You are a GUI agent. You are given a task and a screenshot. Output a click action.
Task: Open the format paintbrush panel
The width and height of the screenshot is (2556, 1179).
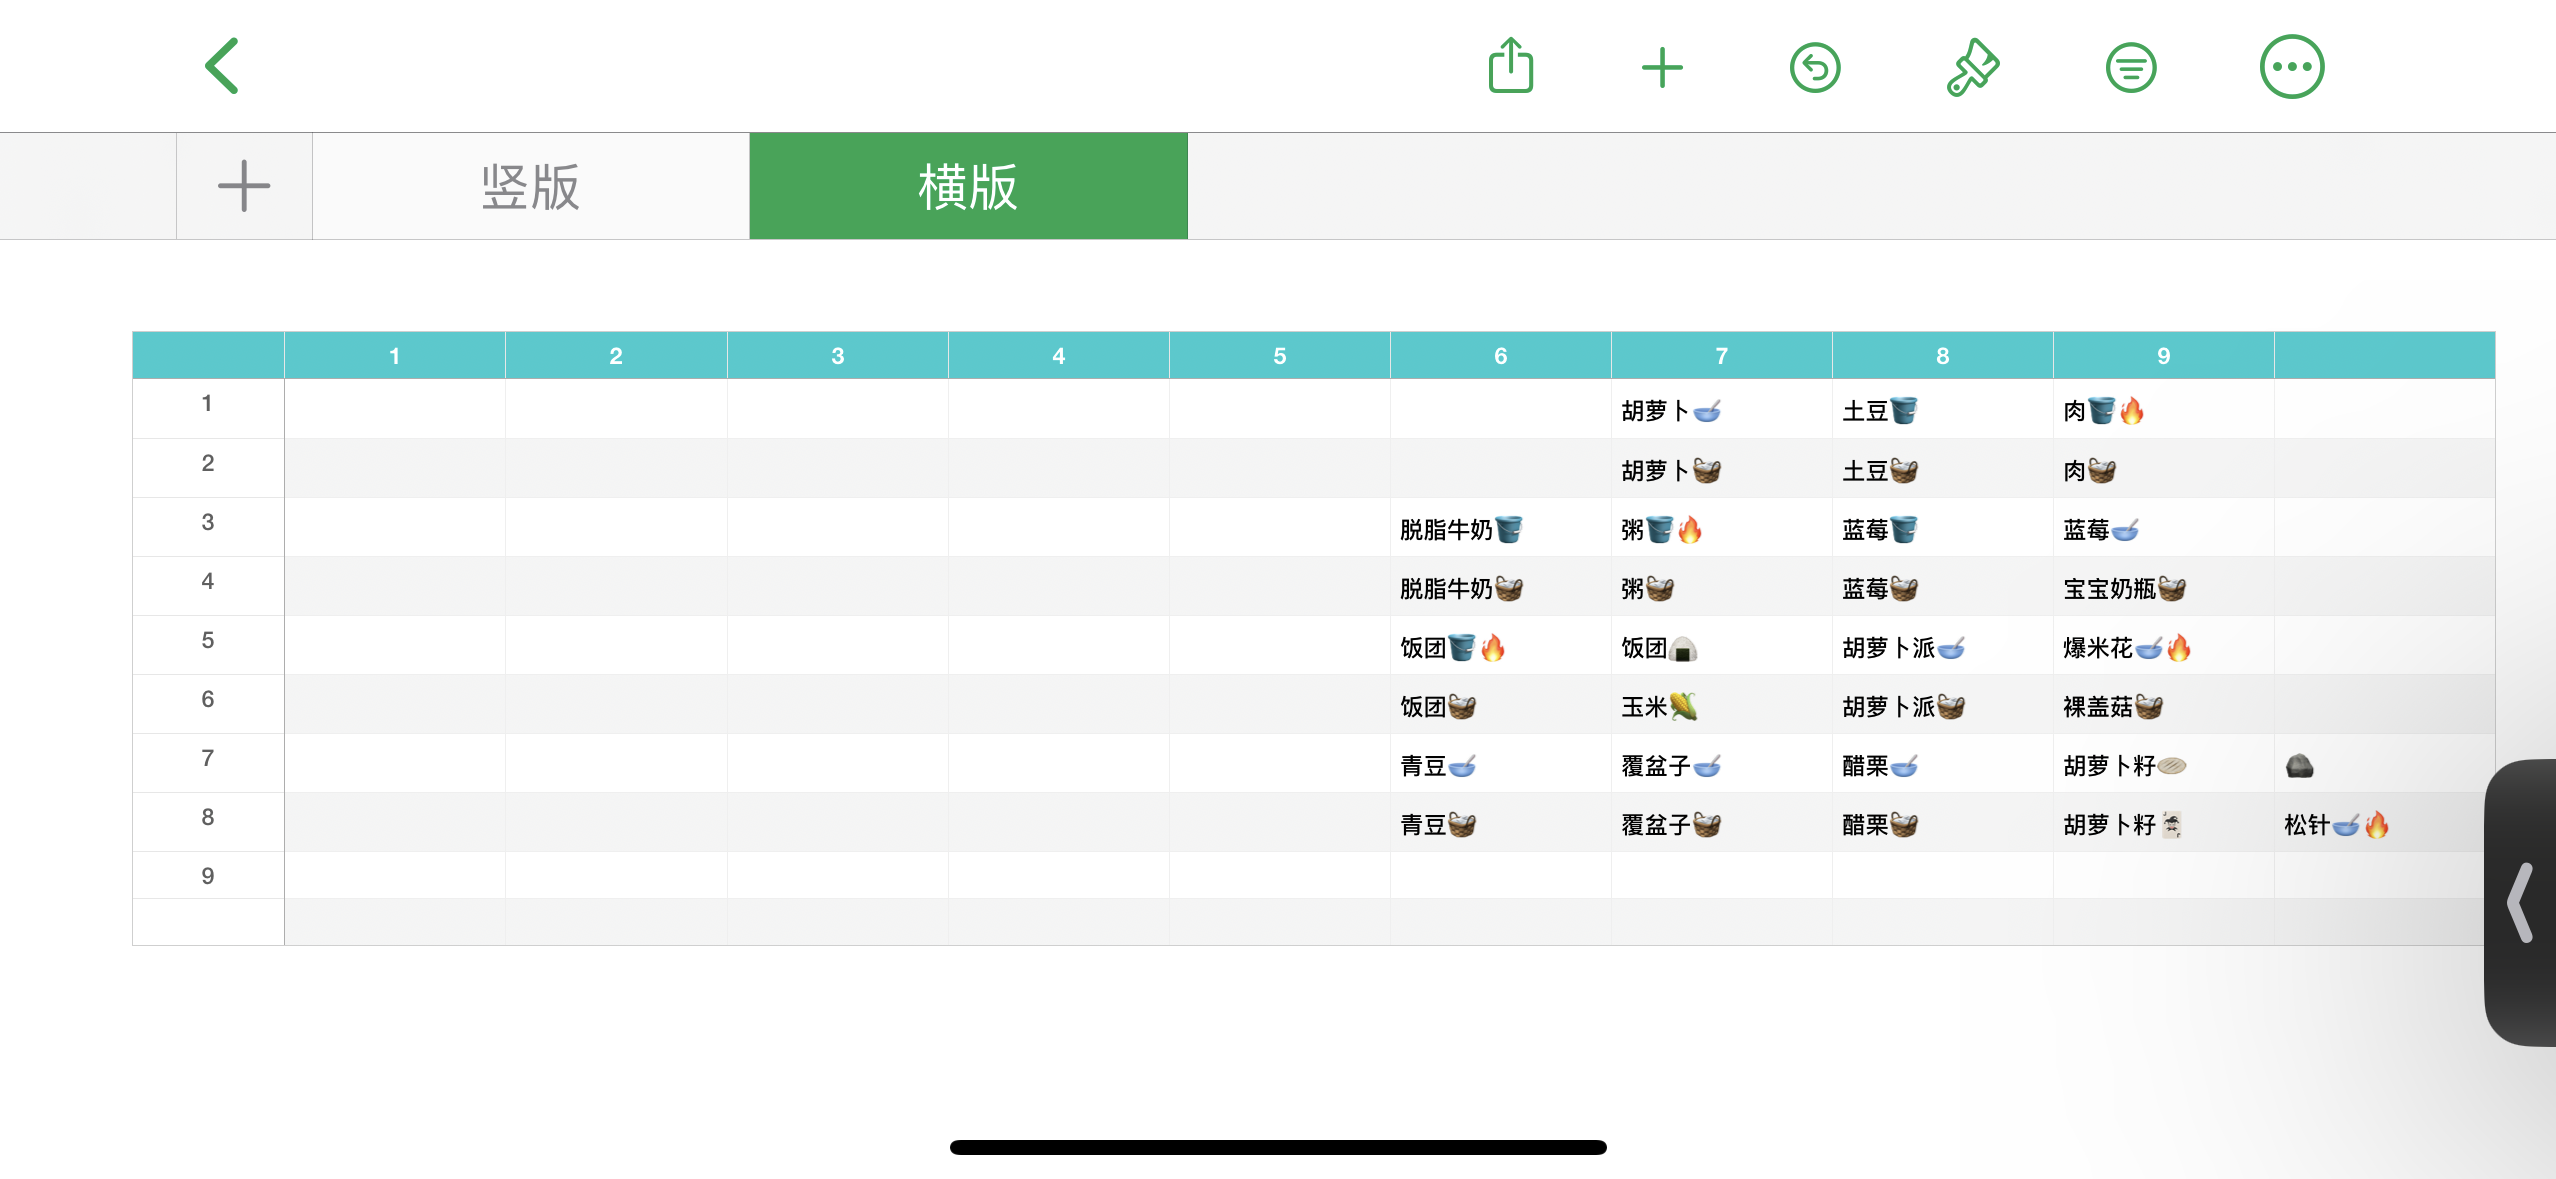pos(1972,68)
